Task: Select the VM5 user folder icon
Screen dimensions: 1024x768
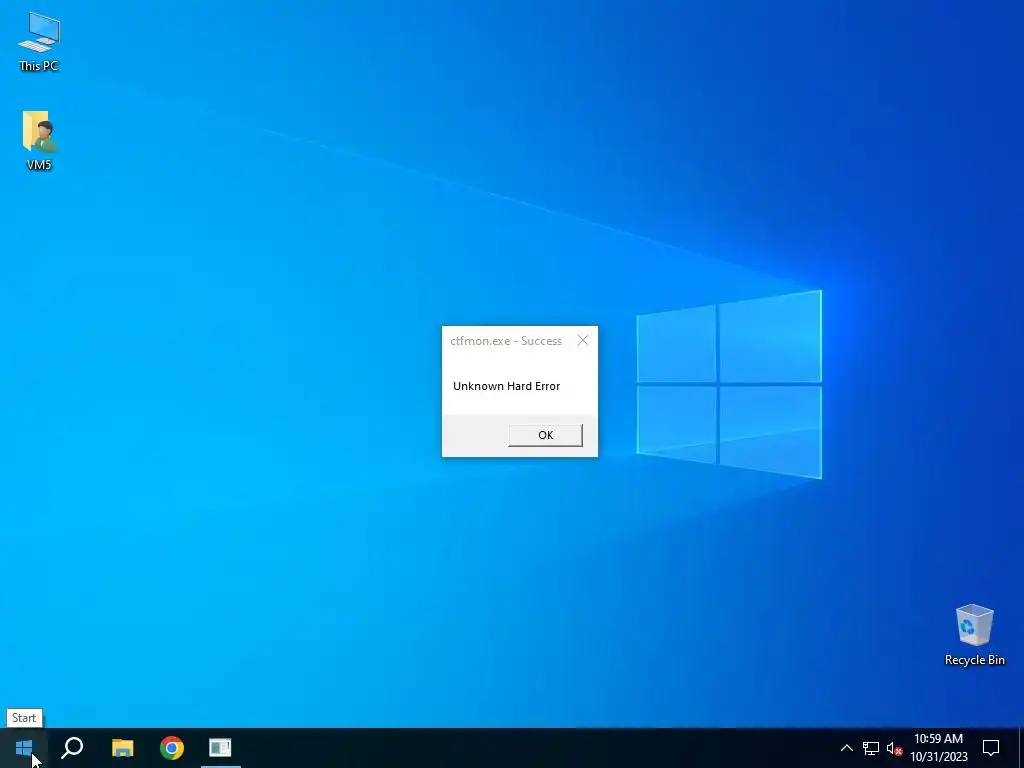Action: tap(39, 140)
